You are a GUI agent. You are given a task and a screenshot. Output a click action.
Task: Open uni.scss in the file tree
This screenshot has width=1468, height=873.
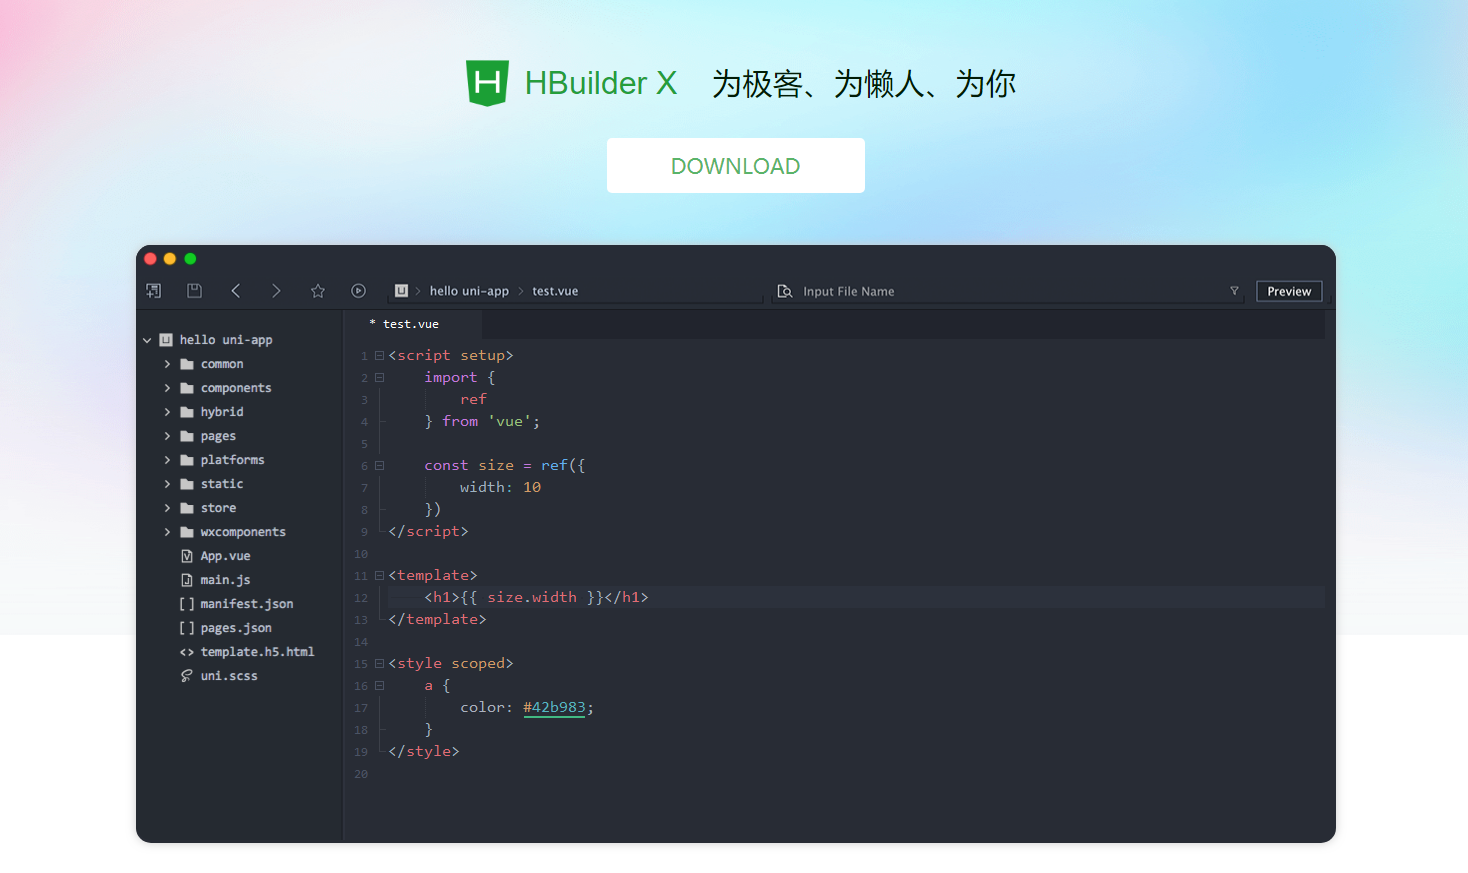[x=229, y=676]
